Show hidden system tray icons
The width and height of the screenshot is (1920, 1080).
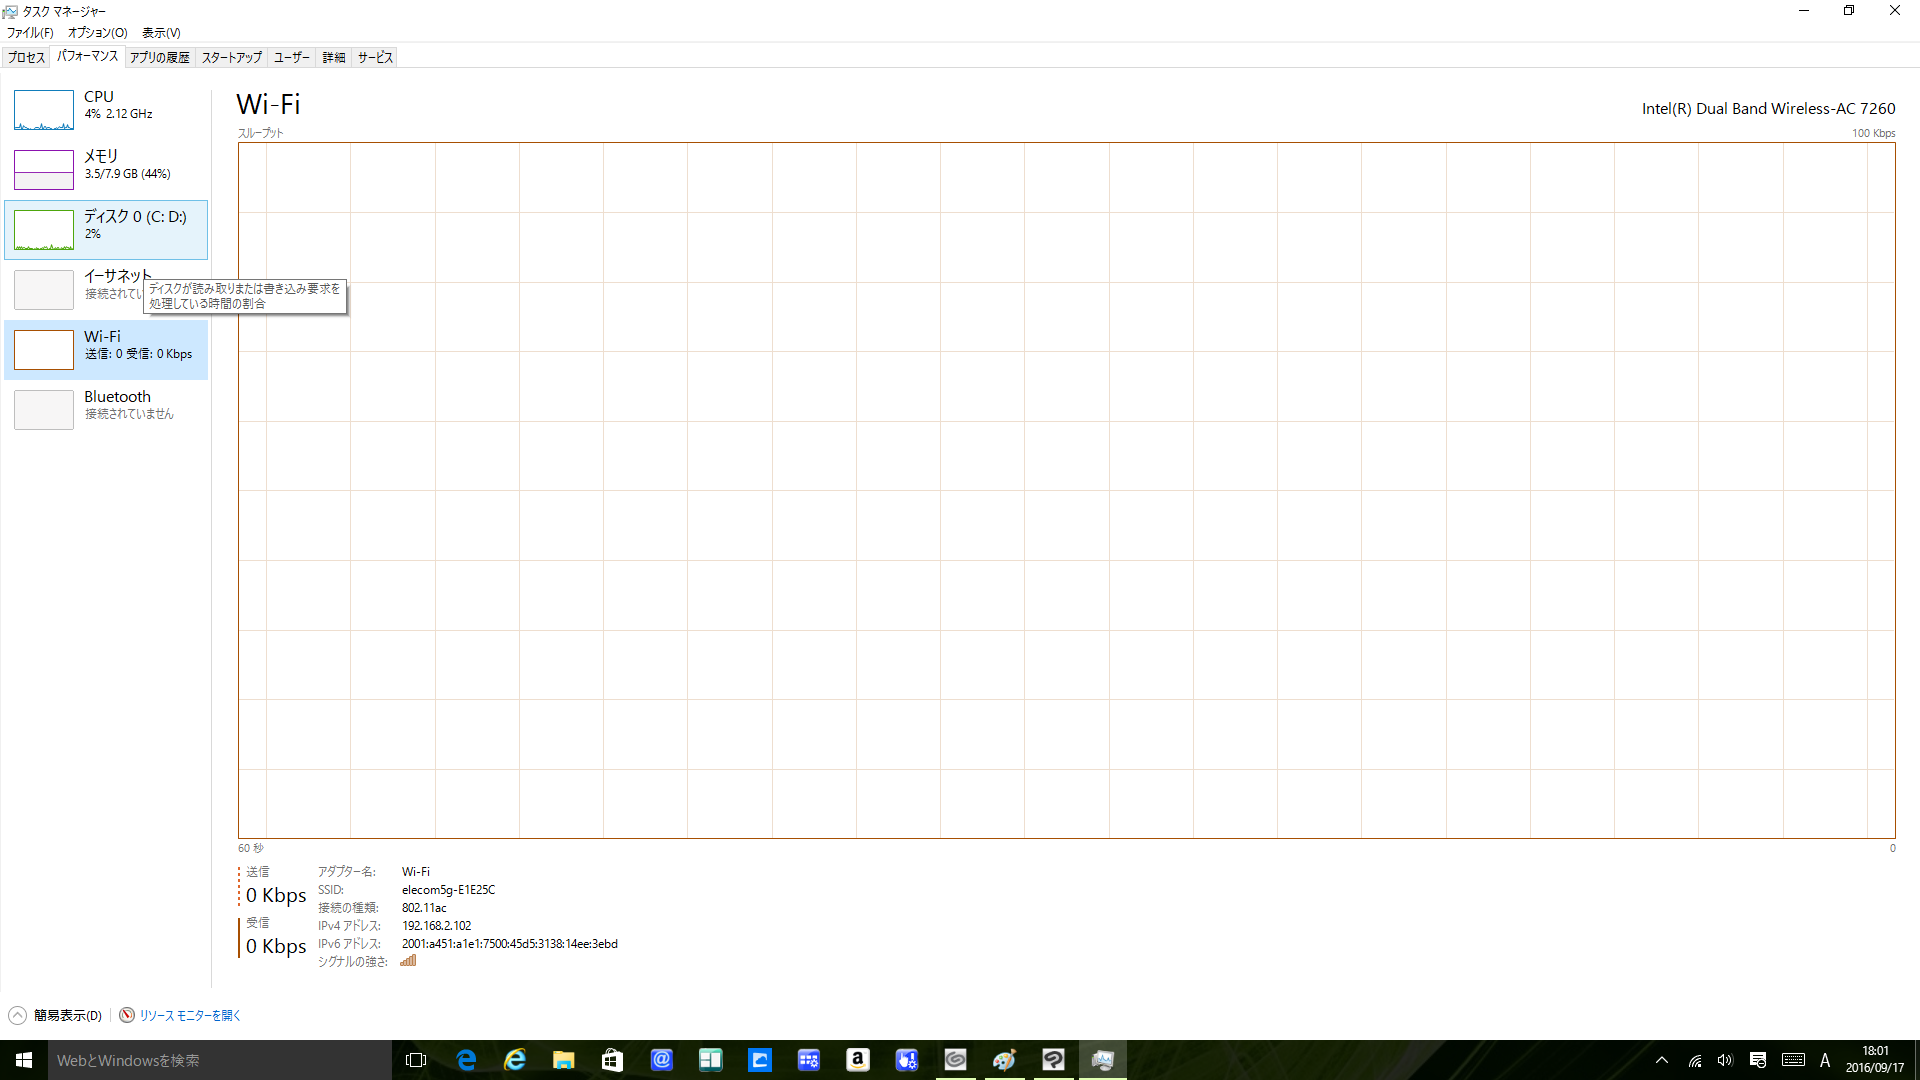(x=1662, y=1060)
